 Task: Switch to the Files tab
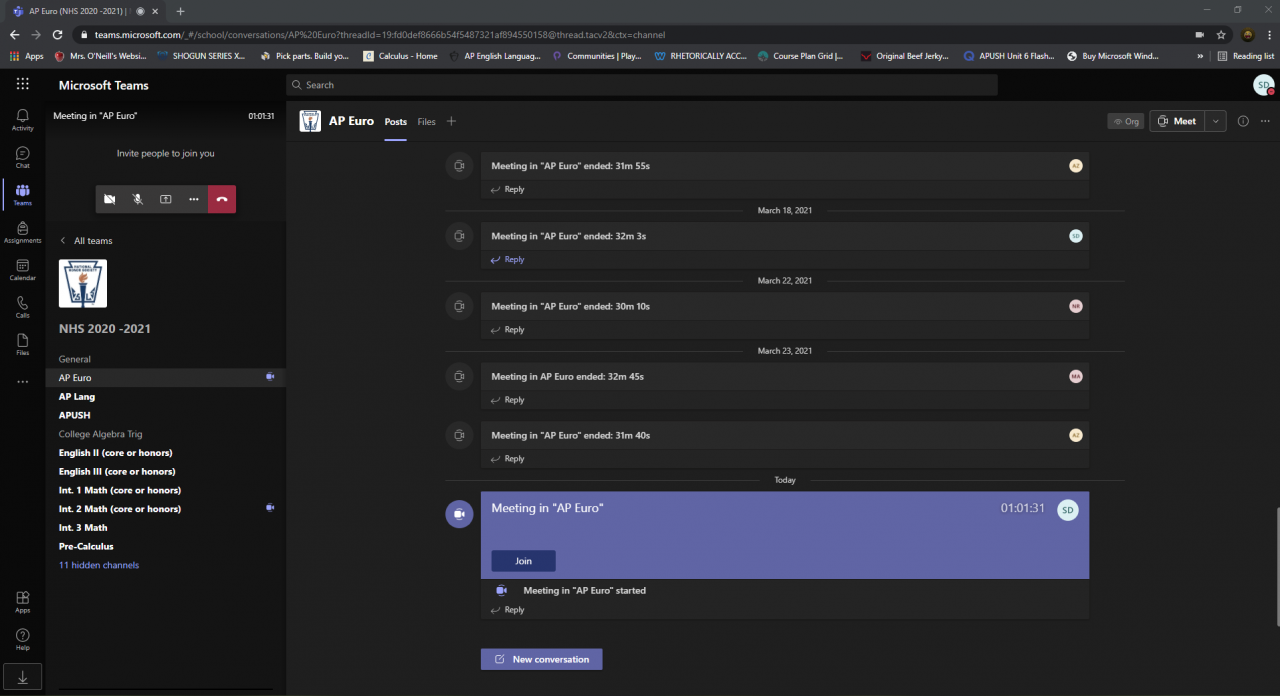[x=426, y=122]
